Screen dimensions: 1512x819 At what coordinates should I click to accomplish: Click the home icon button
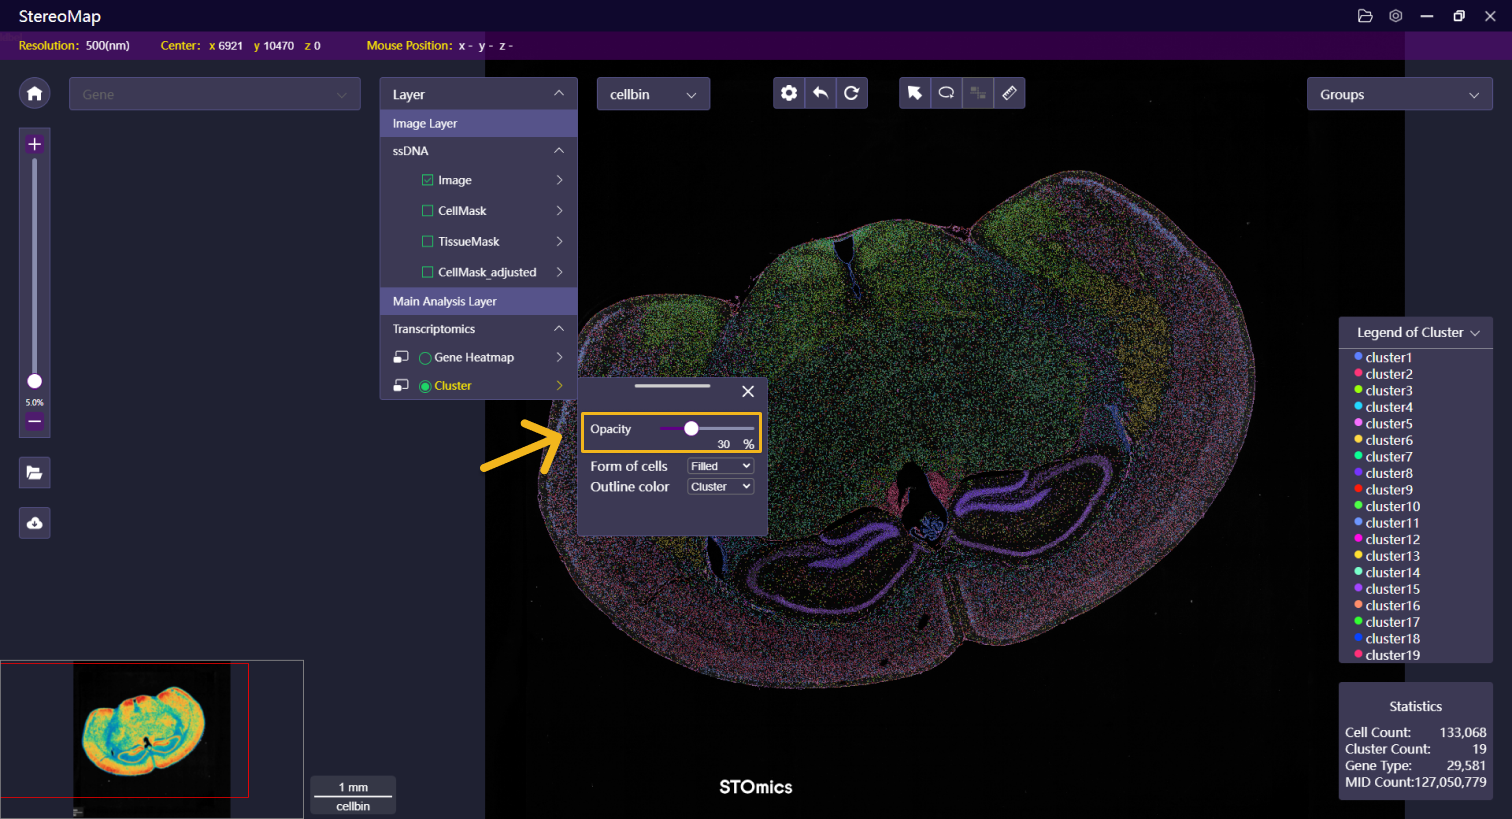pyautogui.click(x=34, y=94)
